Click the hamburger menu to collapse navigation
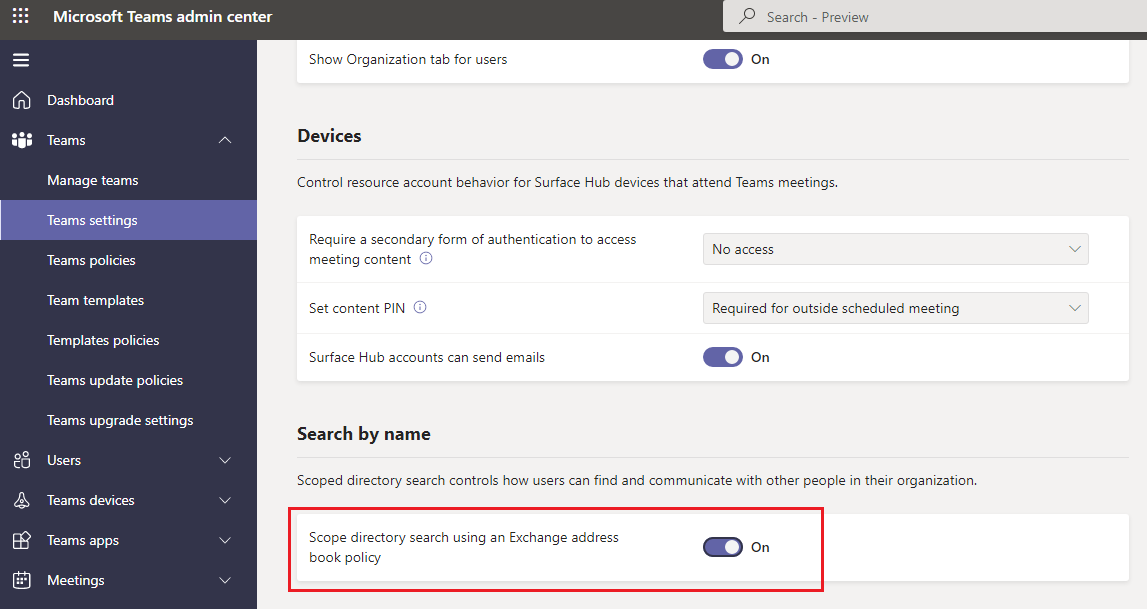The height and width of the screenshot is (609, 1147). (21, 59)
